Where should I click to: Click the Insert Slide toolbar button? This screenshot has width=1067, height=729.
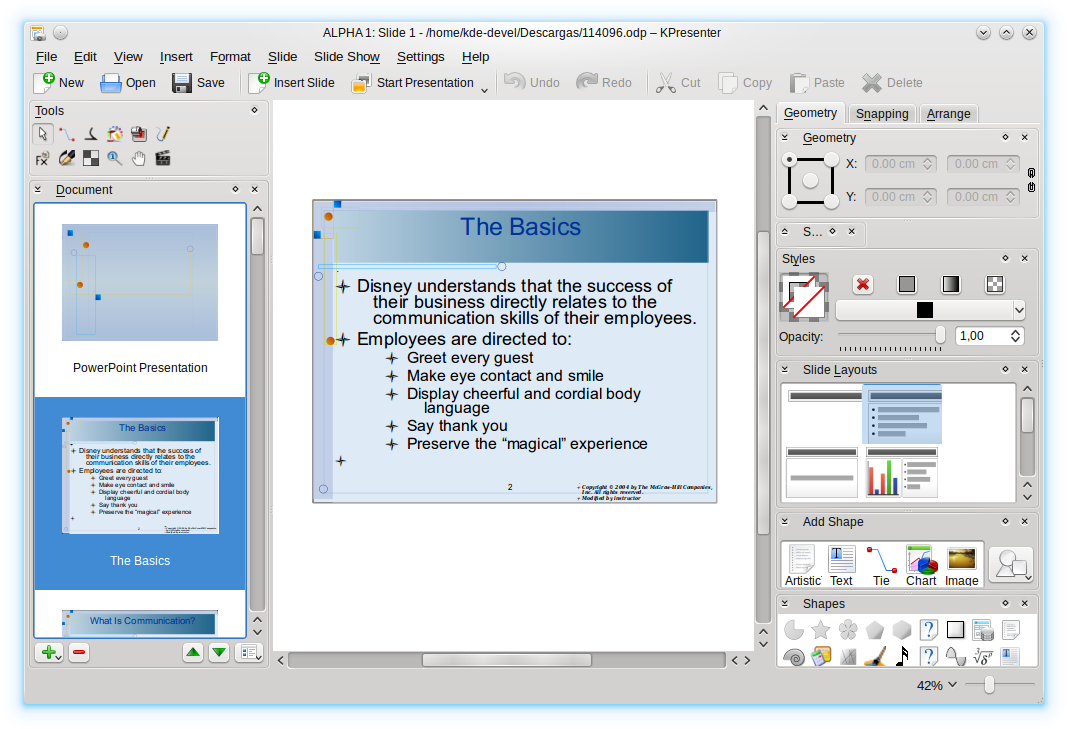(x=291, y=83)
